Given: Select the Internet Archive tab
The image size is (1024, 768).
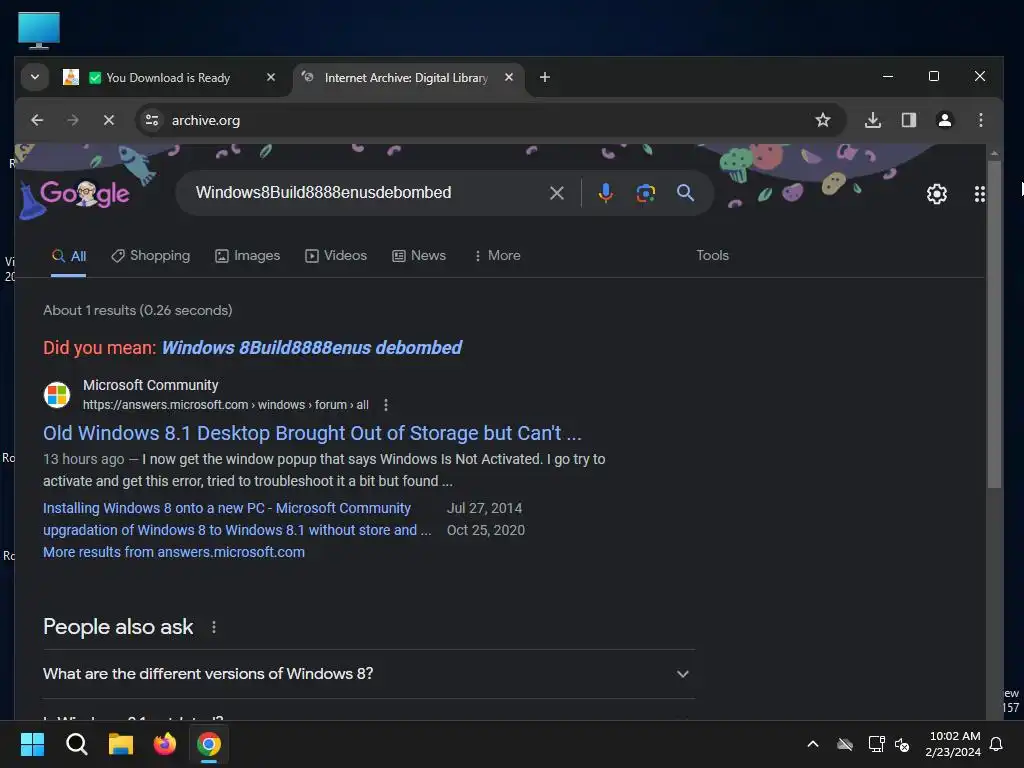Looking at the screenshot, I should coord(405,78).
